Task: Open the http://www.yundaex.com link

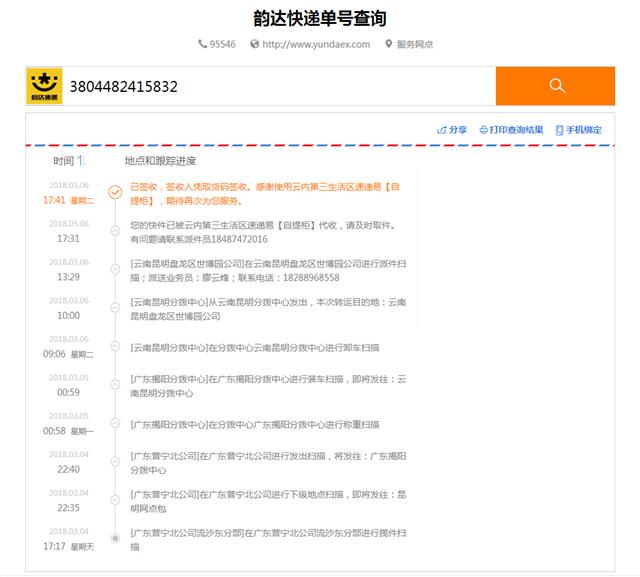Action: 316,44
